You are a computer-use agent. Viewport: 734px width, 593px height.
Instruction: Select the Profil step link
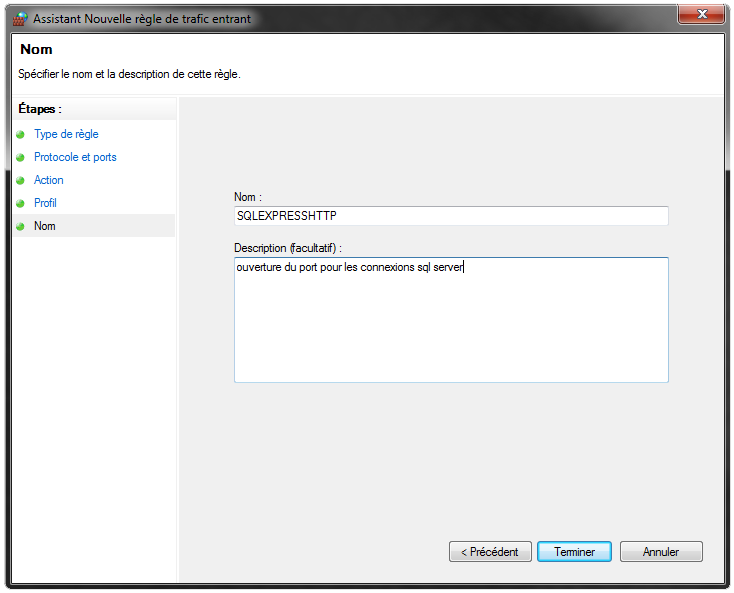pyautogui.click(x=45, y=203)
